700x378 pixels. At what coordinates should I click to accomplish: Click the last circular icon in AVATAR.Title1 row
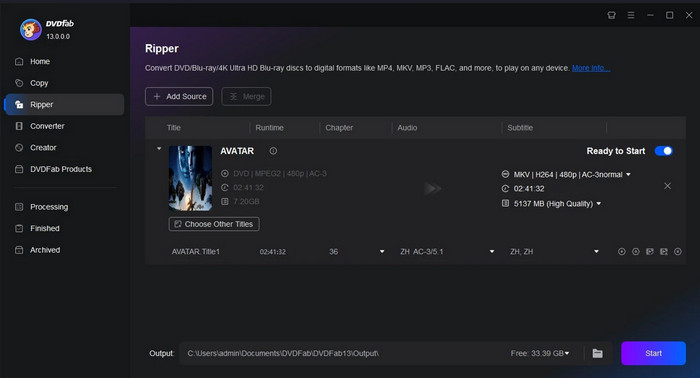678,252
